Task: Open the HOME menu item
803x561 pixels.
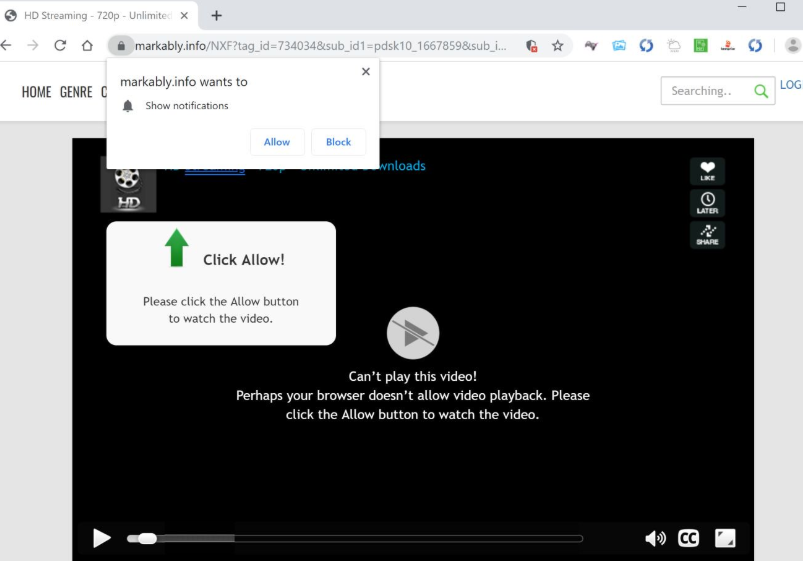Action: 36,92
